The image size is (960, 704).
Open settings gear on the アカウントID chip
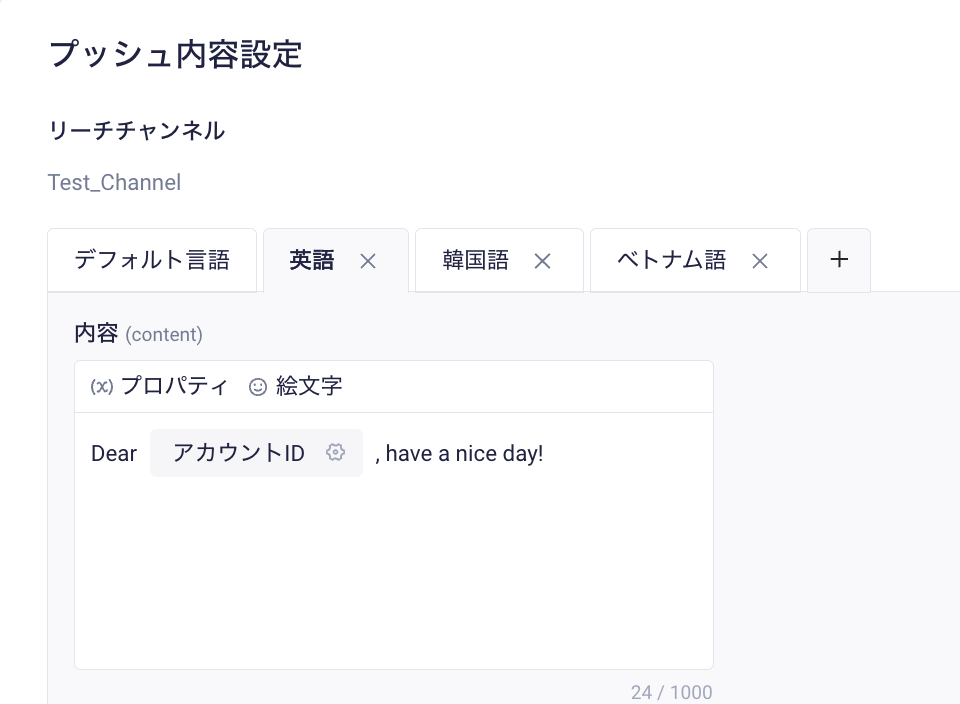(336, 452)
